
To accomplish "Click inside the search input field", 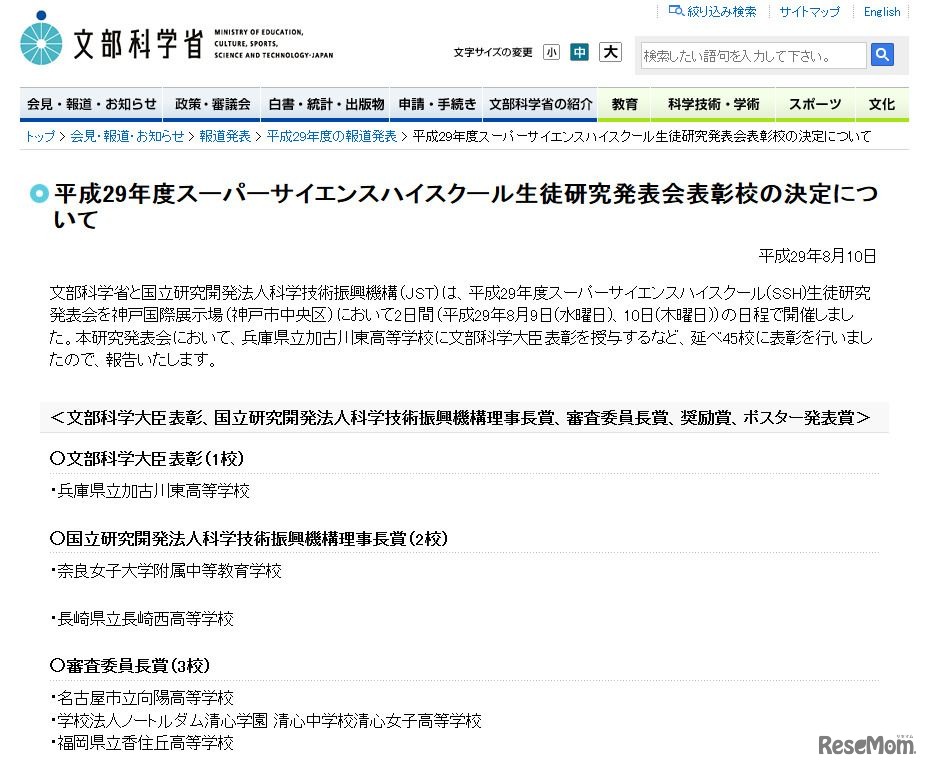I will click(x=752, y=55).
